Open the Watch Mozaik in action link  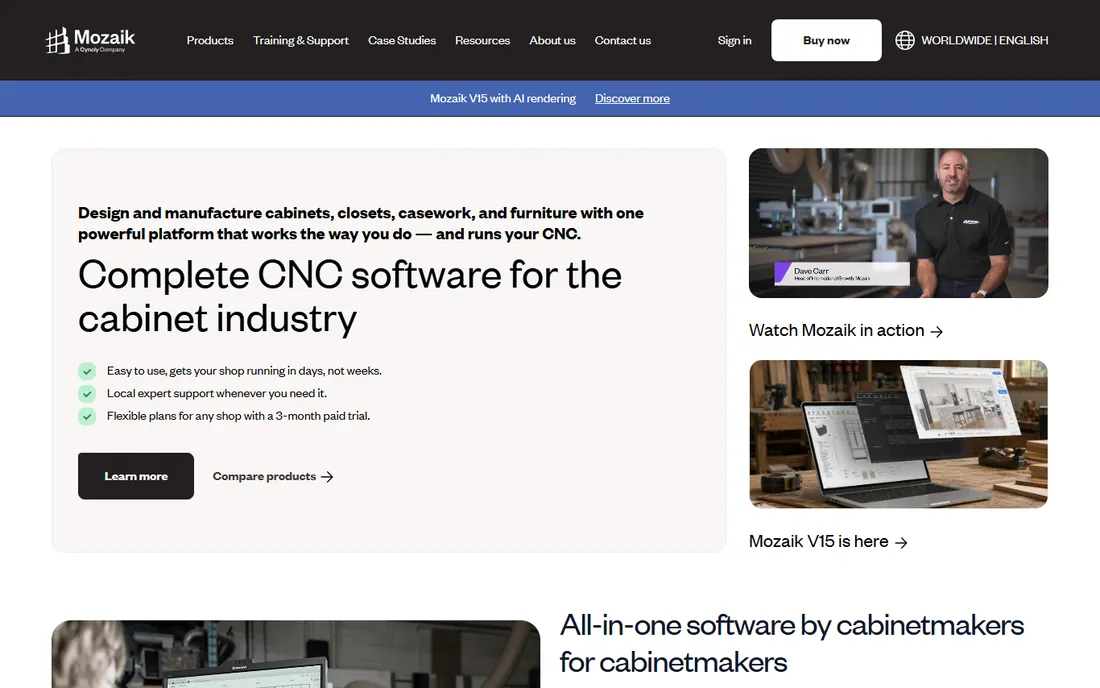(x=845, y=330)
